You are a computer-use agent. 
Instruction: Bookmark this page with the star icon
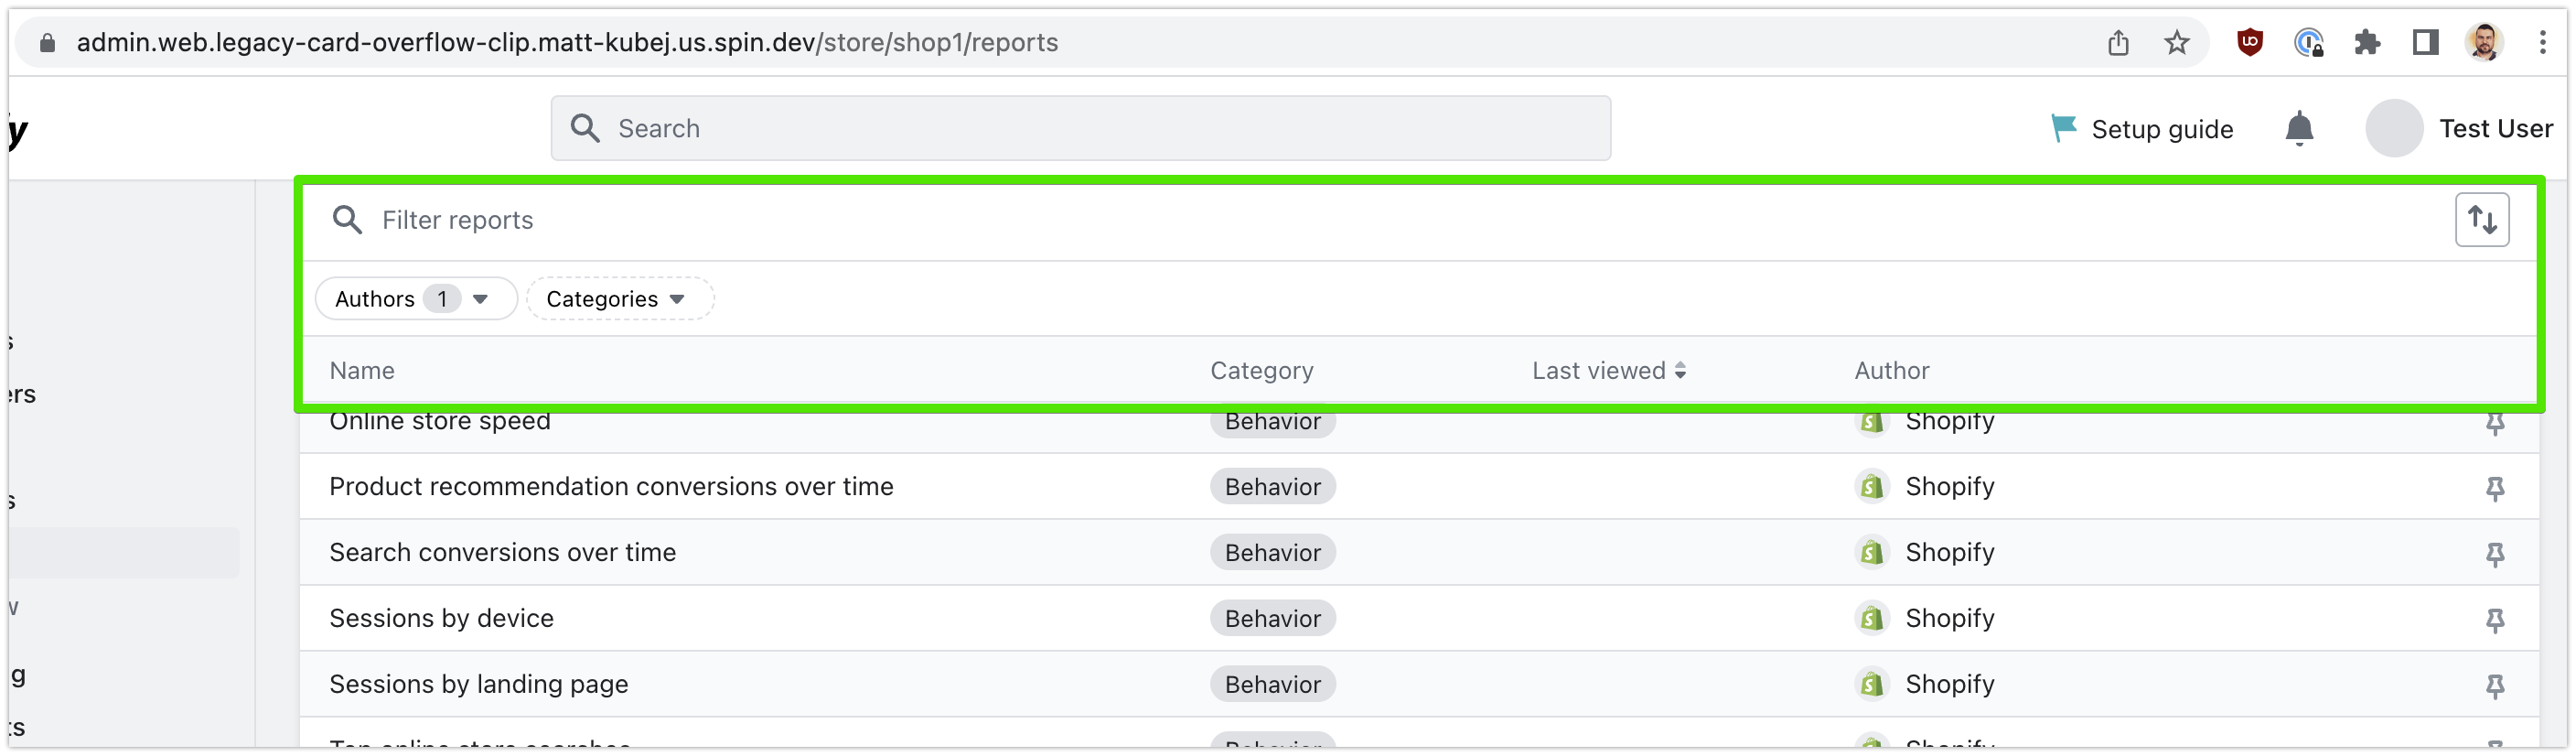pos(2177,43)
